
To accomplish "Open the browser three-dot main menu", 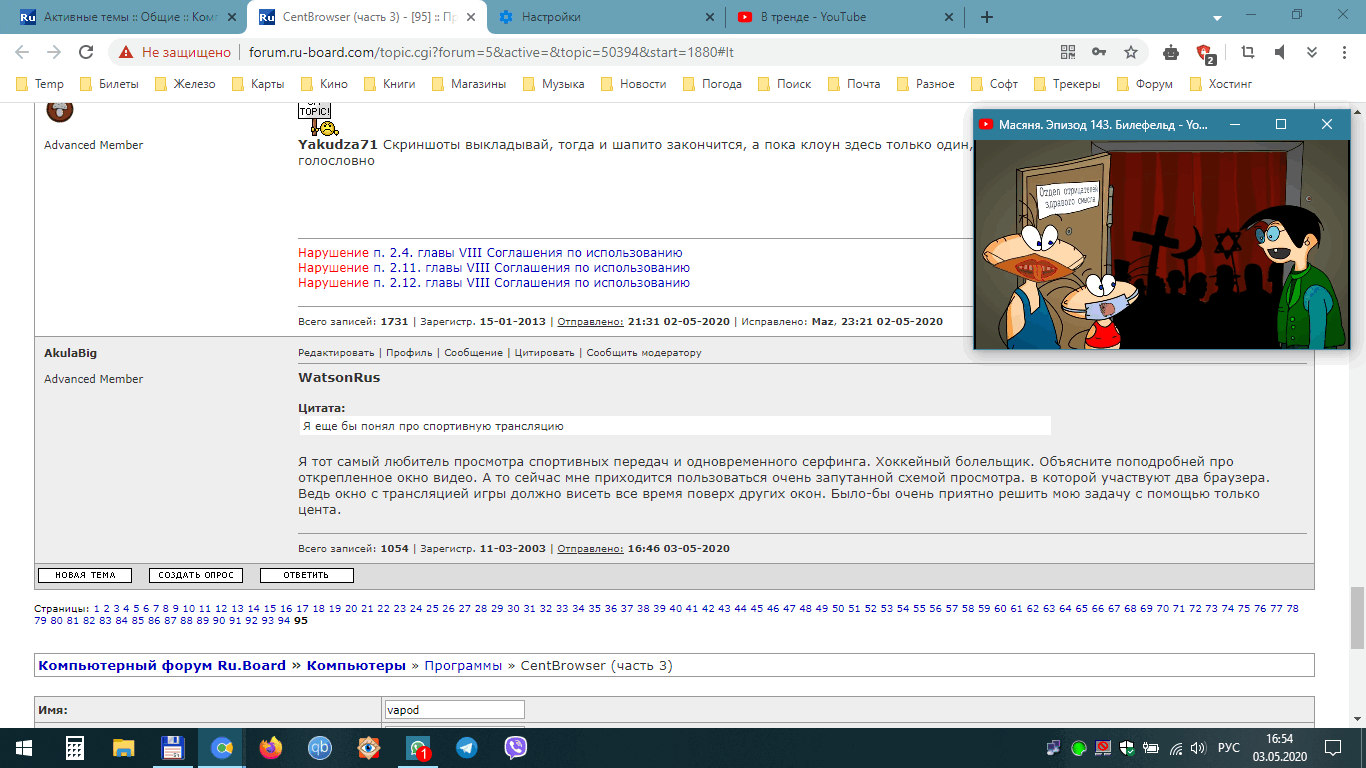I will point(1343,52).
